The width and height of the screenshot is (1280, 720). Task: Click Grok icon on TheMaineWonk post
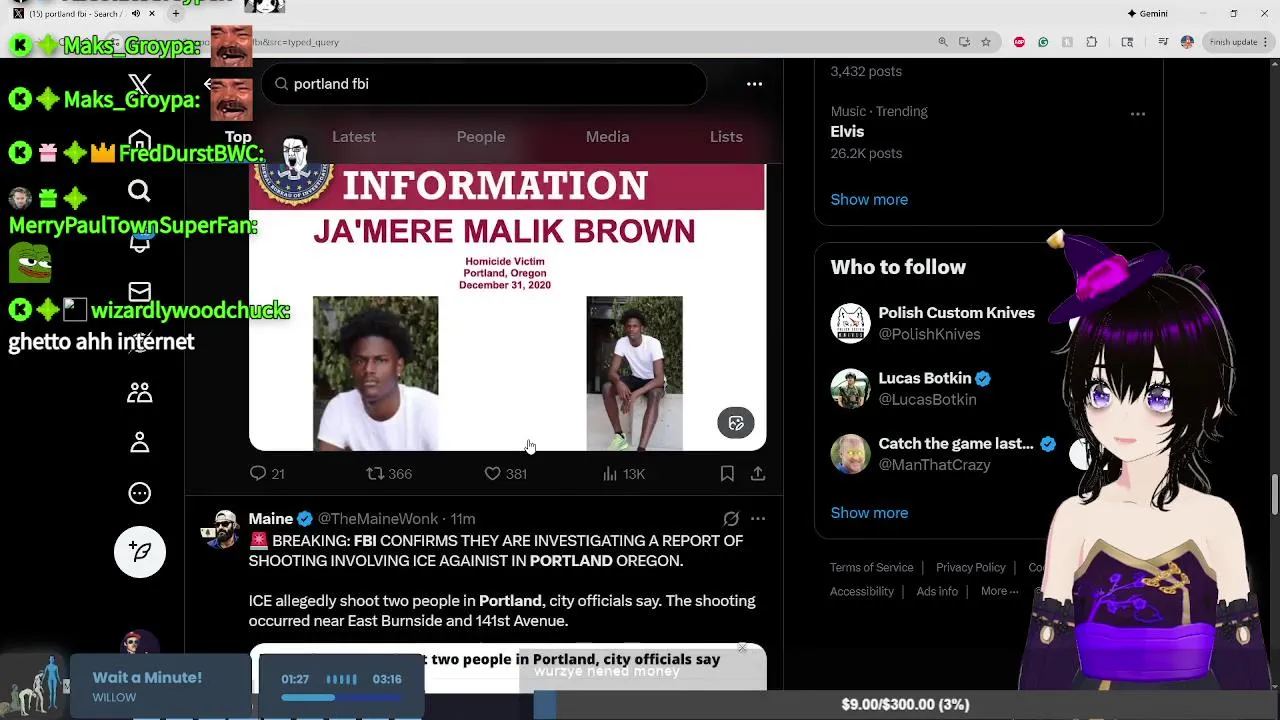point(731,519)
